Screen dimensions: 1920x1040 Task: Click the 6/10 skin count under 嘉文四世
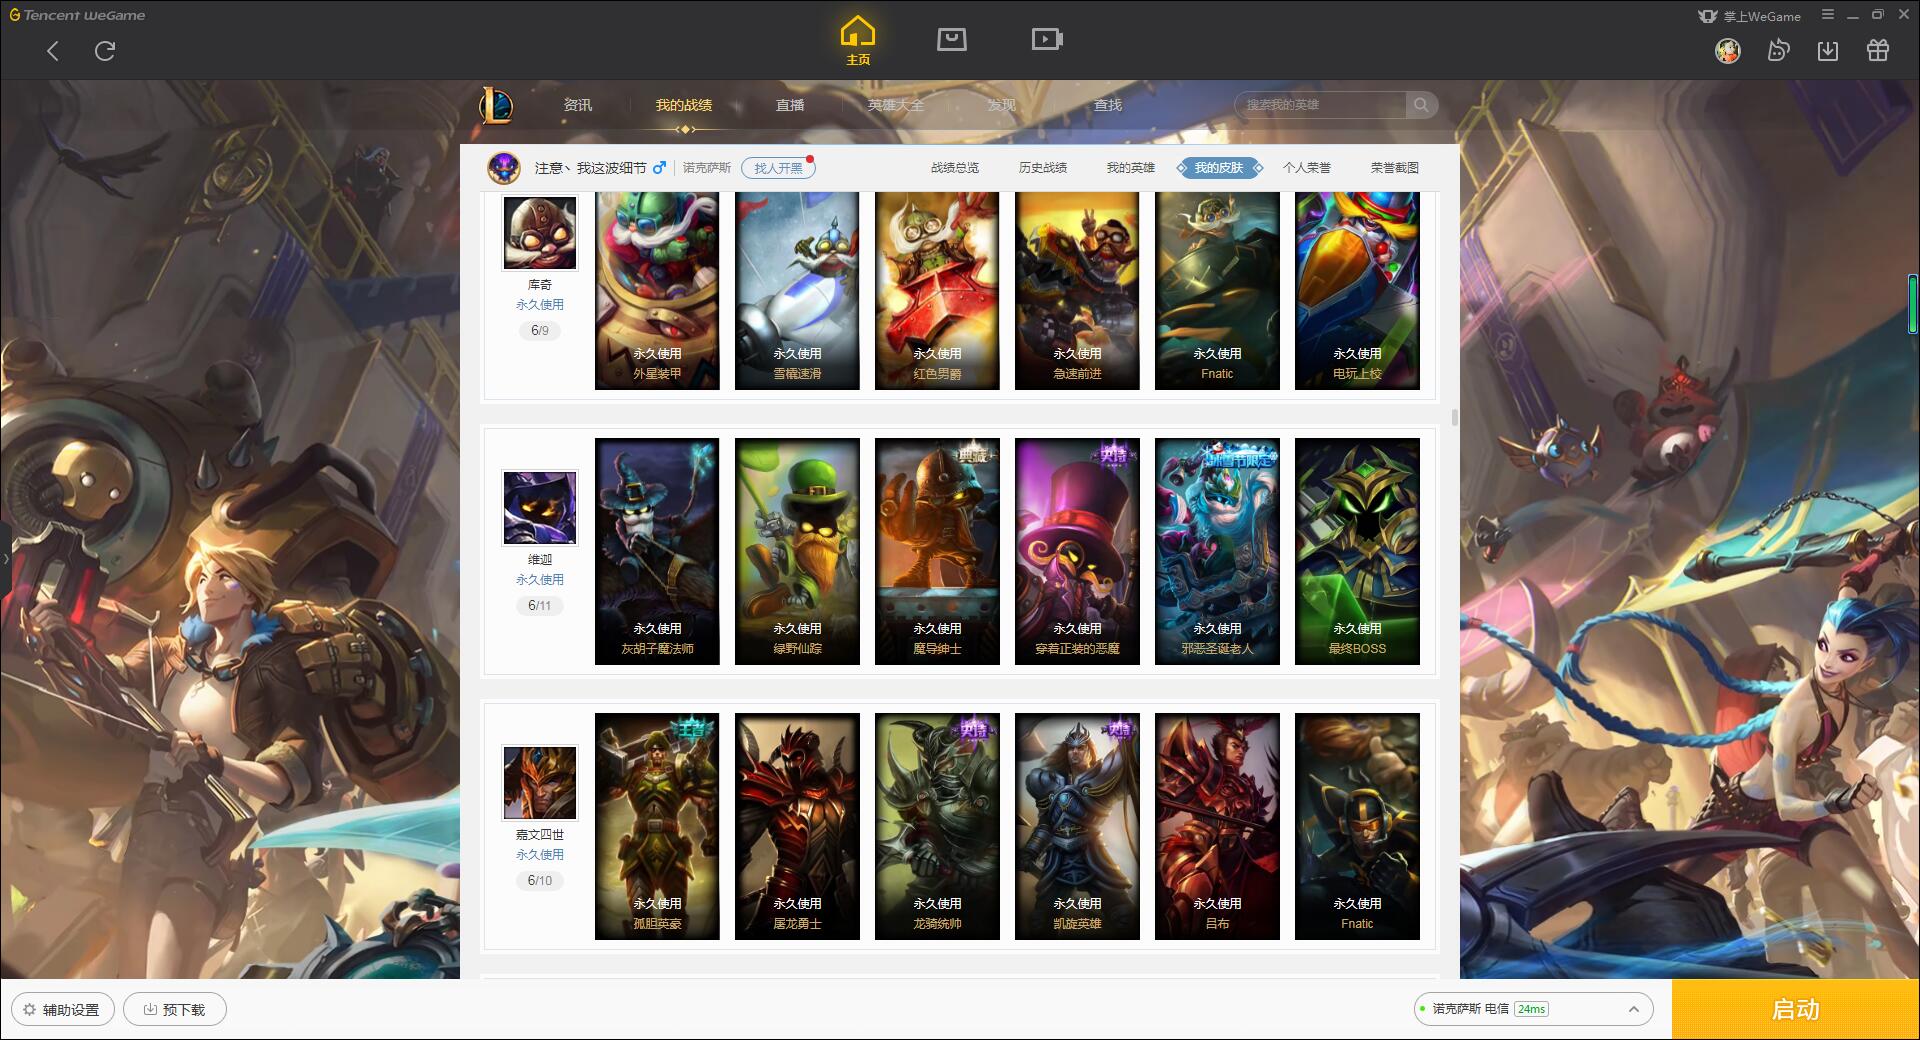[539, 880]
